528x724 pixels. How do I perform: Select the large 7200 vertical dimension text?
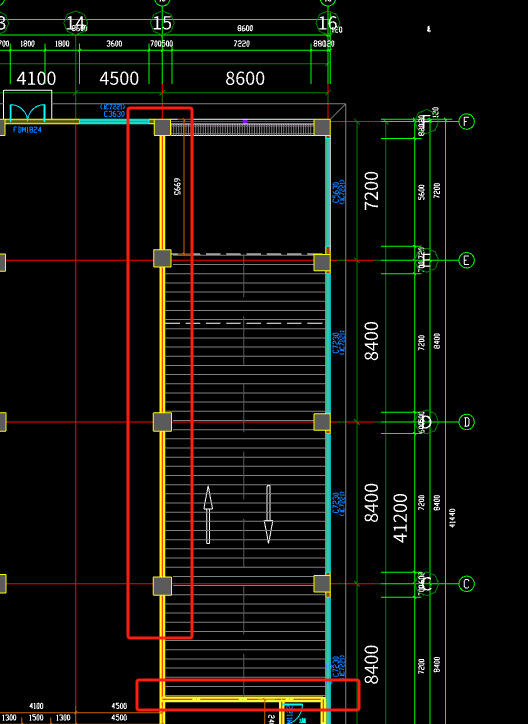372,190
